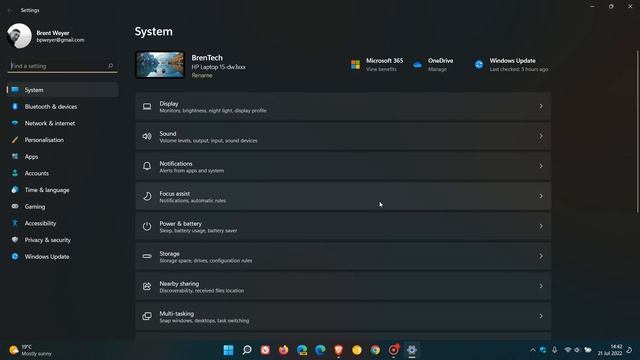This screenshot has height=360, width=640.
Task: Click the Wi-Fi network tray icon
Action: pos(567,350)
